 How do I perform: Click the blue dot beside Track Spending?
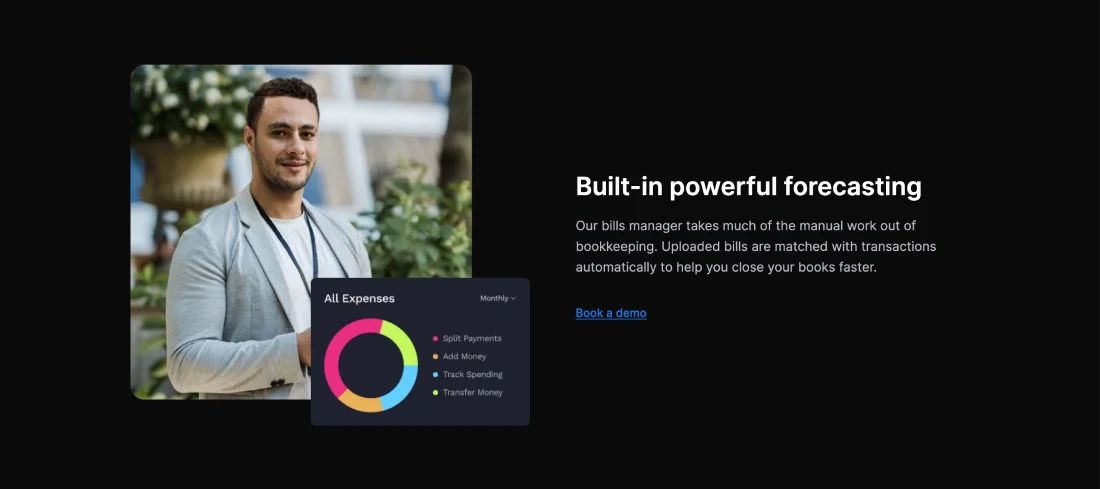pos(436,375)
